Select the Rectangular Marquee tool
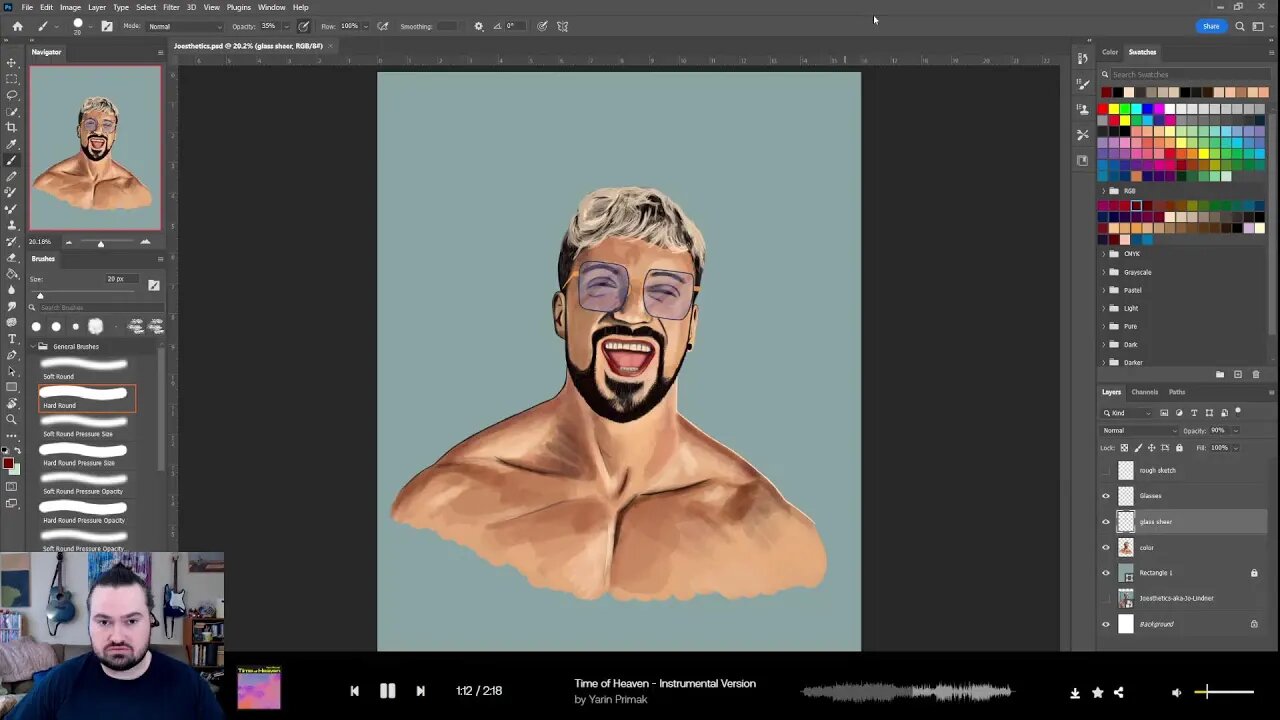Image resolution: width=1280 pixels, height=720 pixels. 12,78
